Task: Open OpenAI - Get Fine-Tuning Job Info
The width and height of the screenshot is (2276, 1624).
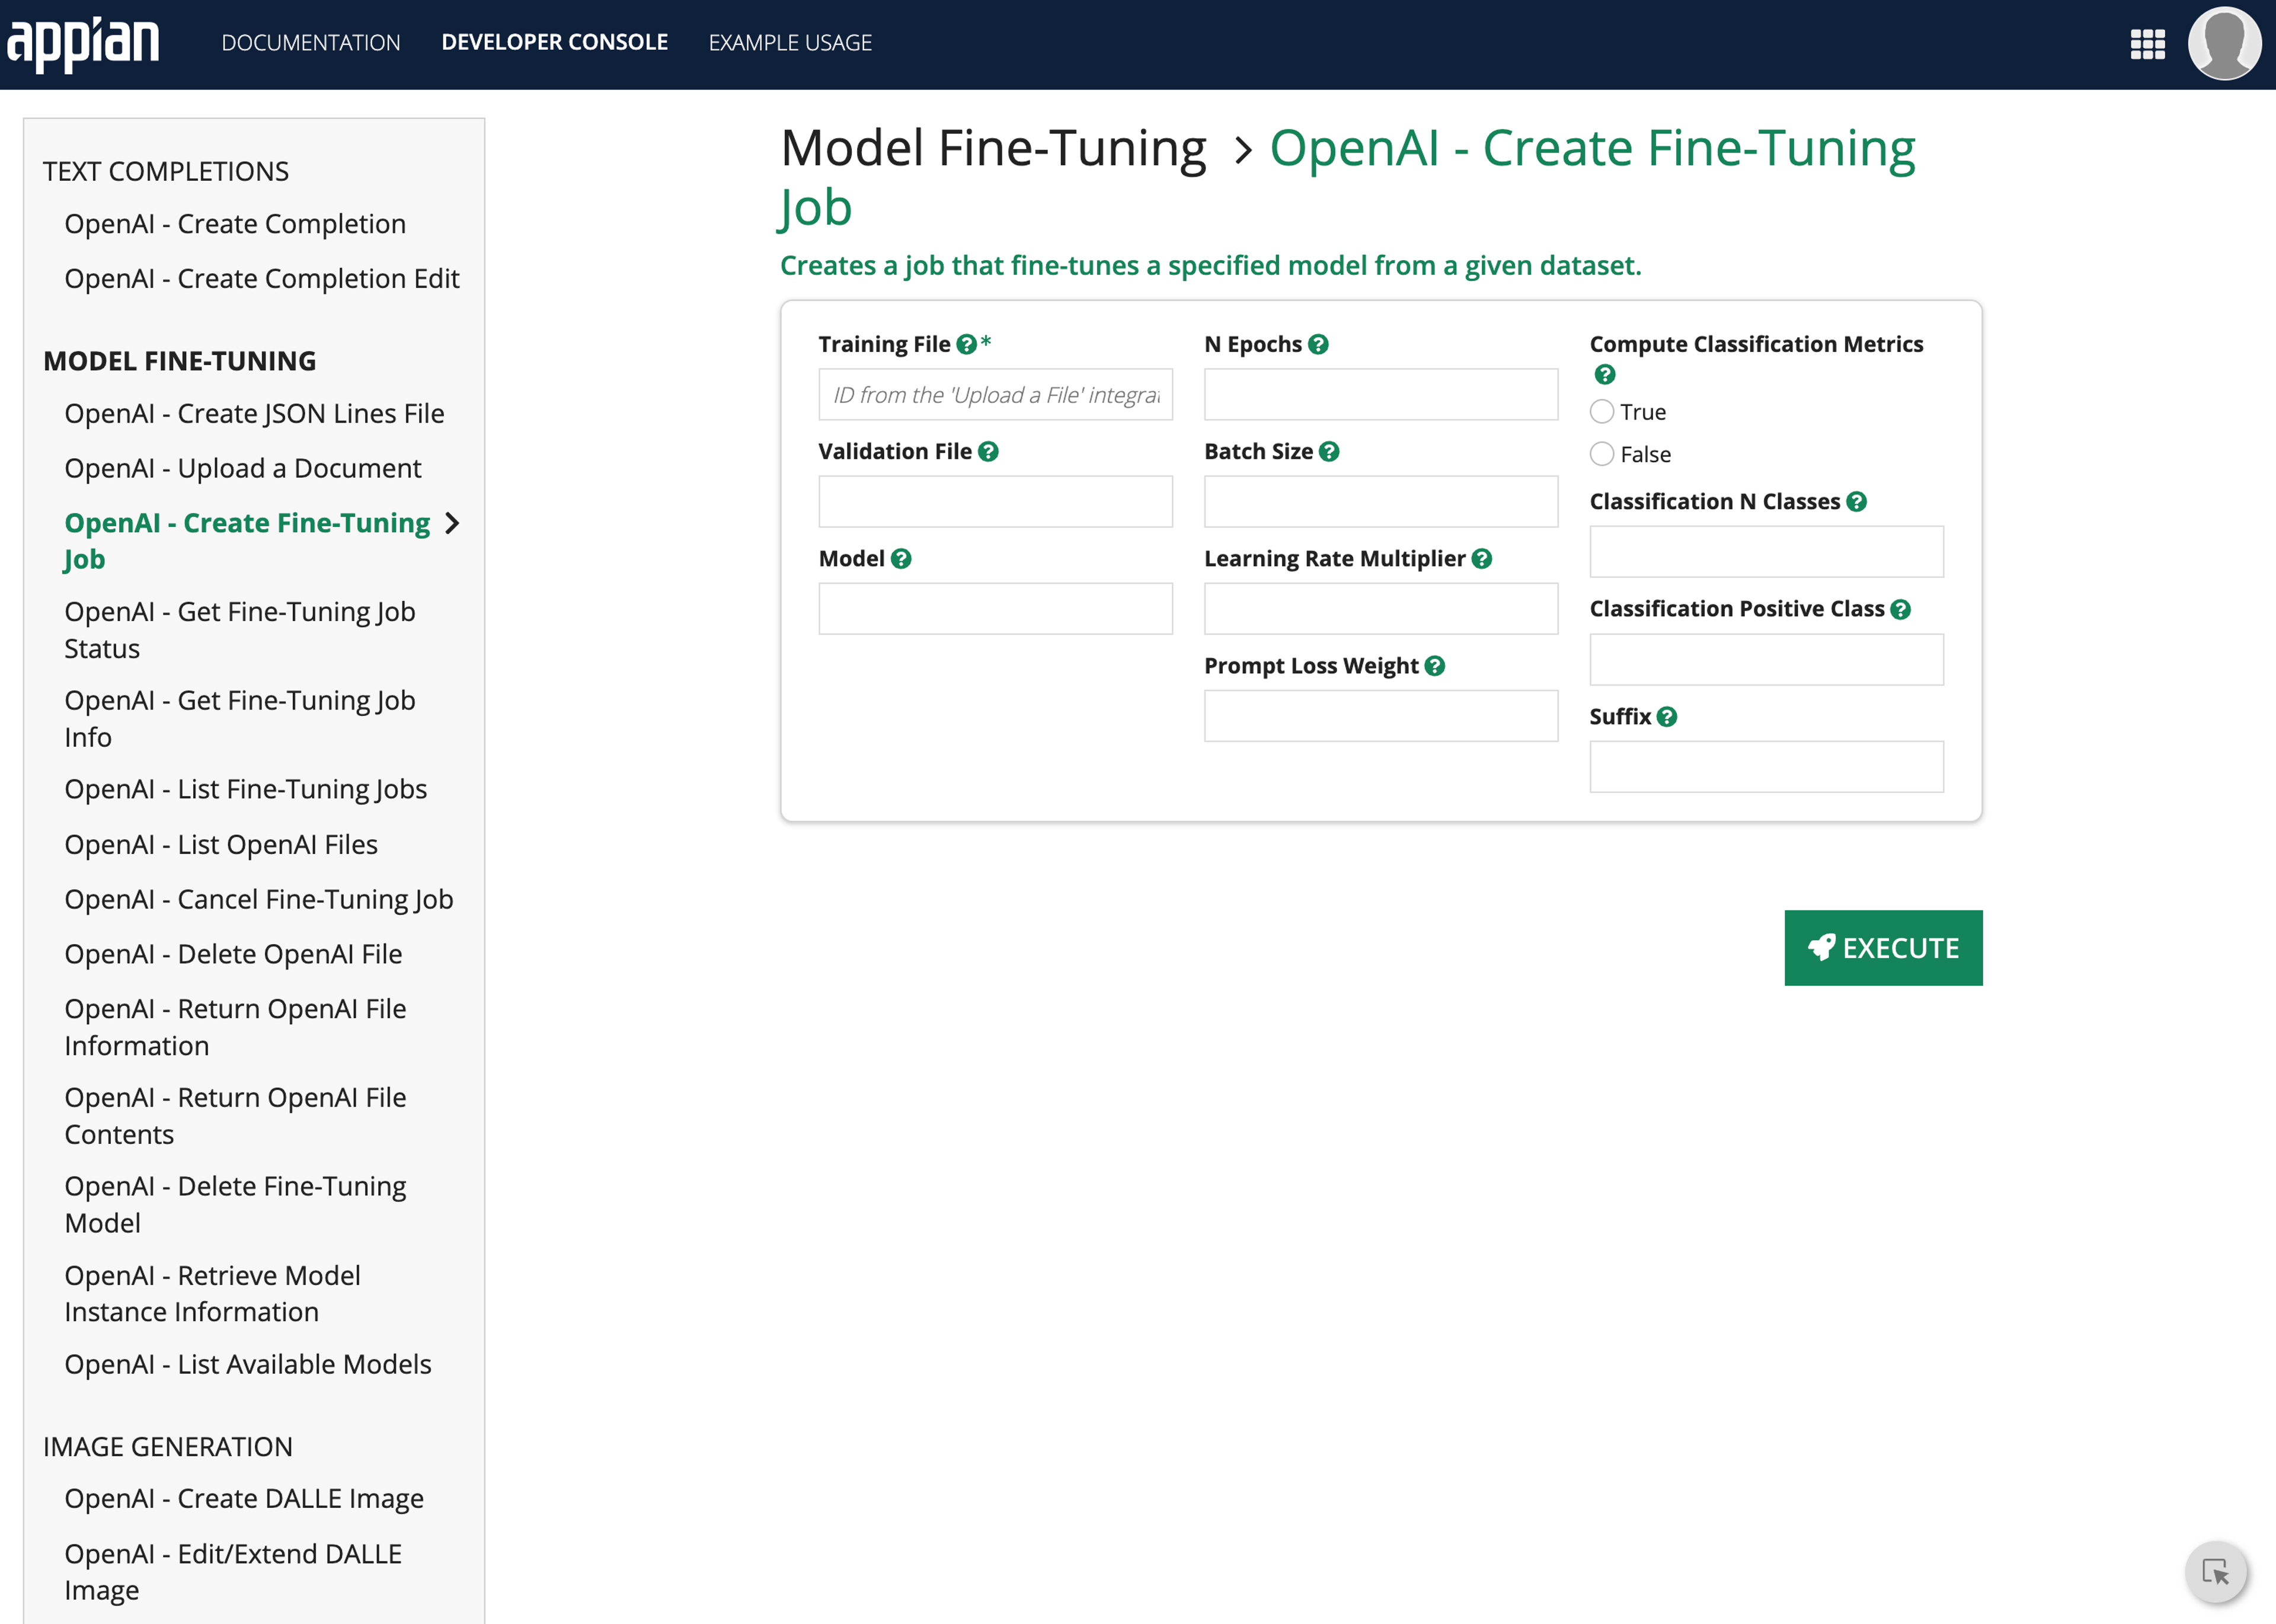Action: pyautogui.click(x=240, y=719)
